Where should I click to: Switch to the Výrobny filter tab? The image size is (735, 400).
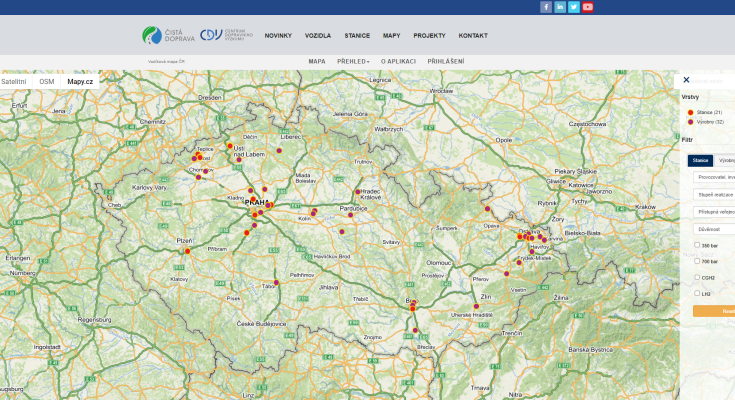point(725,160)
